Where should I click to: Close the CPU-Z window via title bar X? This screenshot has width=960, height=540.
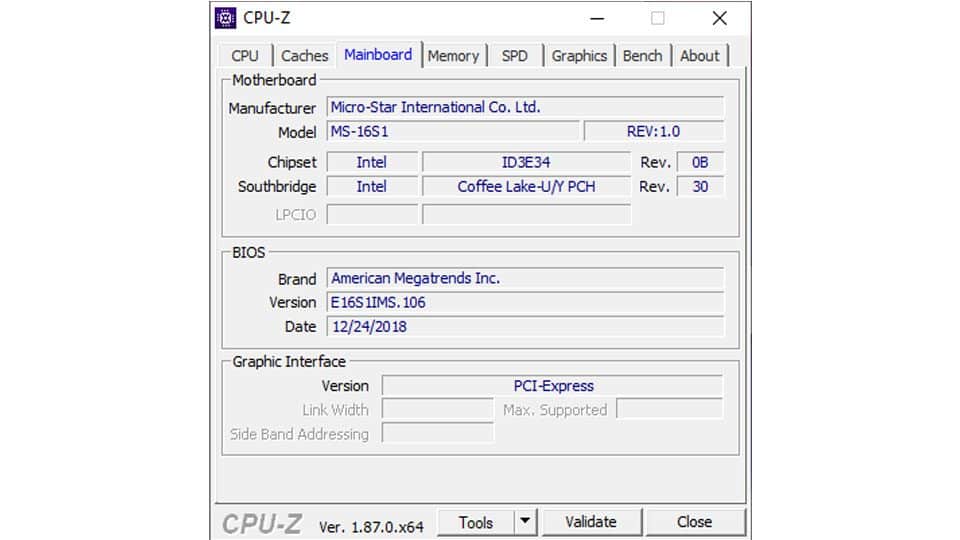[x=719, y=18]
